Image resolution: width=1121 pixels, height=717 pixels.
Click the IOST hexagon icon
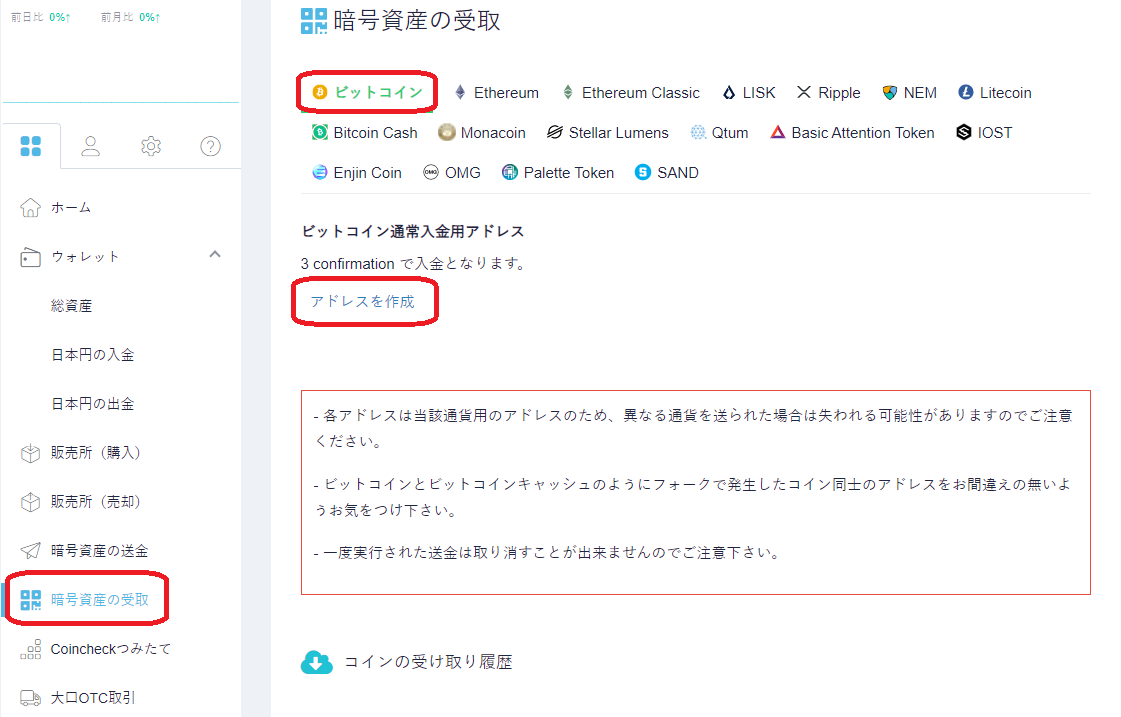coord(964,132)
